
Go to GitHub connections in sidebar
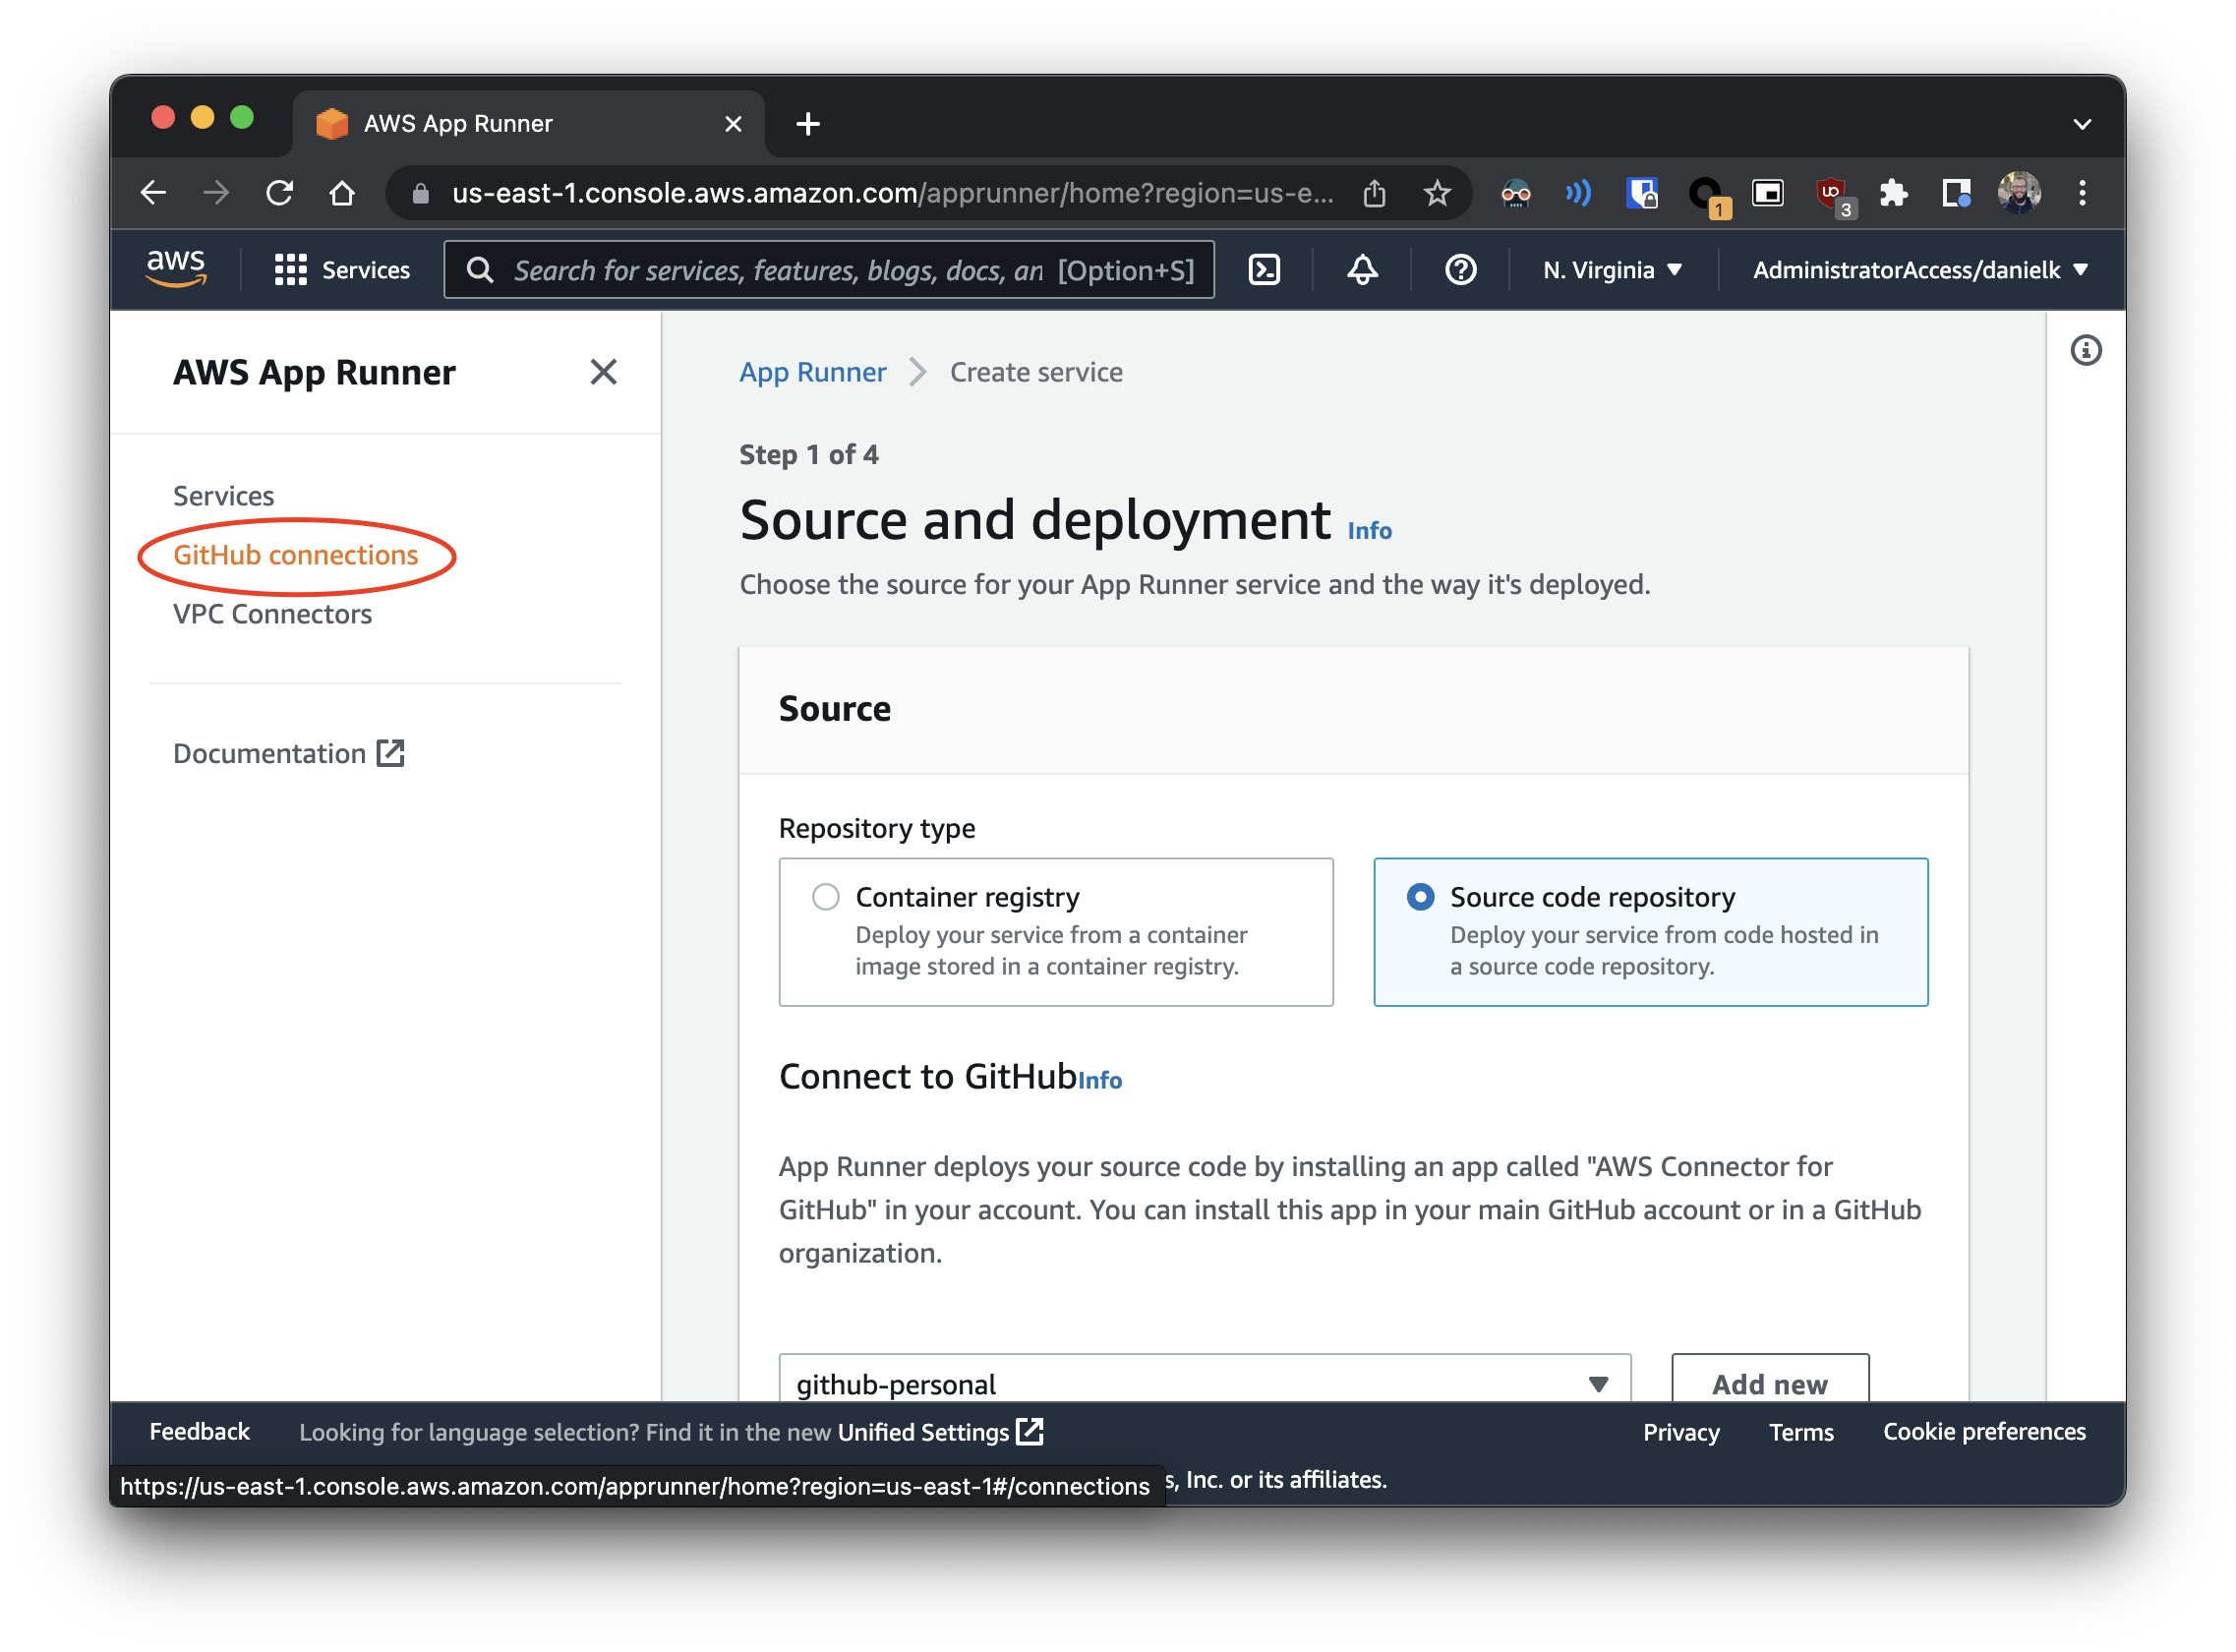coord(296,555)
